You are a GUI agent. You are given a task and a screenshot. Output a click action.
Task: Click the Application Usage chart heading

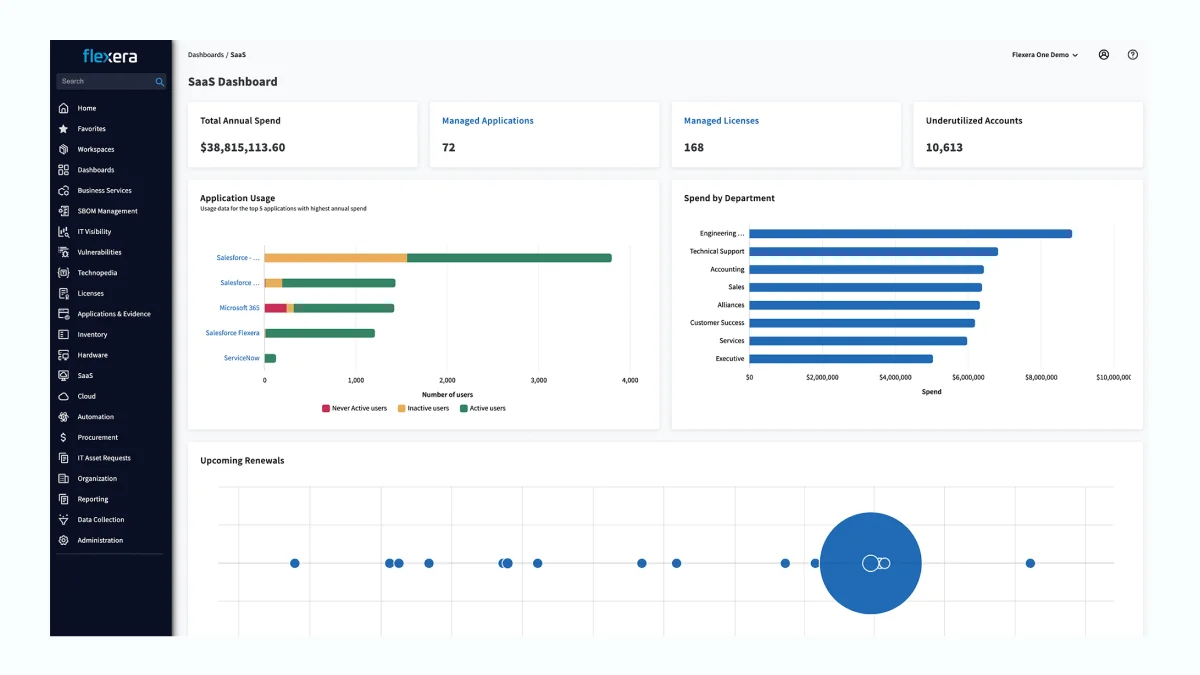pyautogui.click(x=237, y=198)
